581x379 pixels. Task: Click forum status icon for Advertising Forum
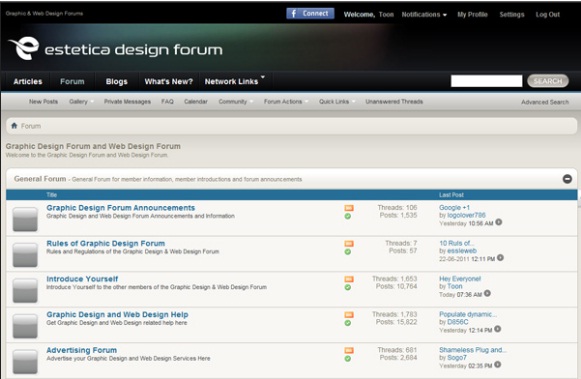point(25,361)
